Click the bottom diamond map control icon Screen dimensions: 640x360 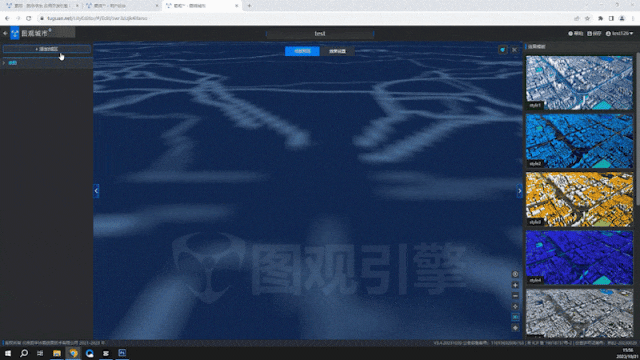tap(515, 328)
